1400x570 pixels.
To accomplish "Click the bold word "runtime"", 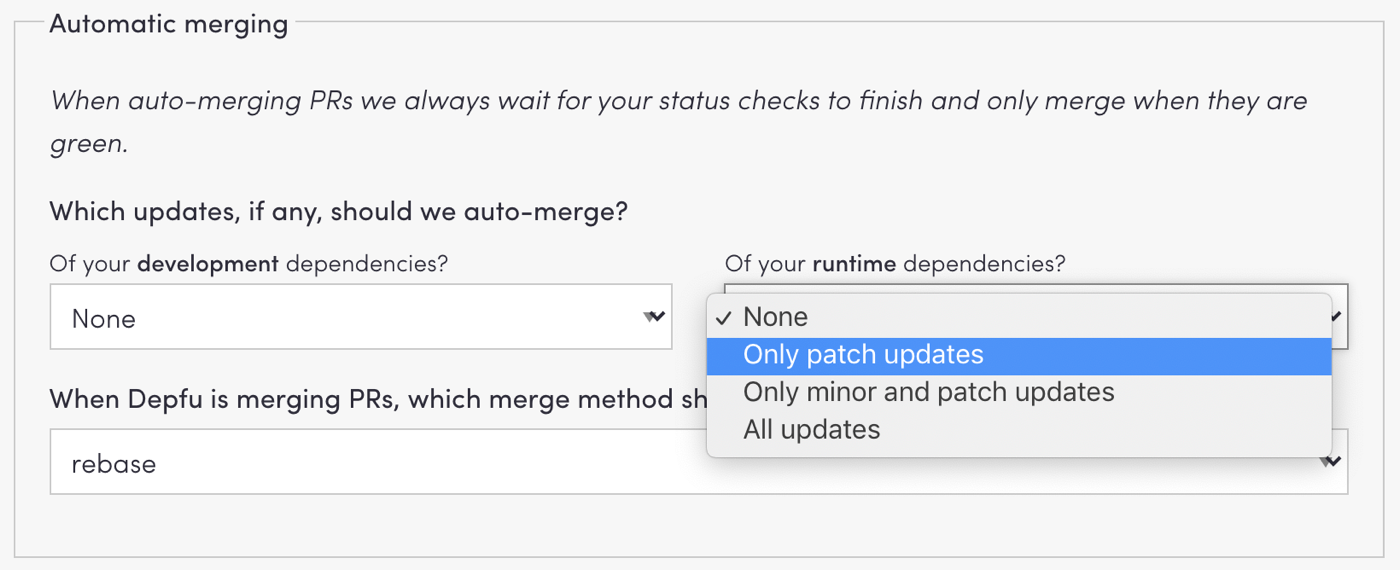I will pos(854,265).
